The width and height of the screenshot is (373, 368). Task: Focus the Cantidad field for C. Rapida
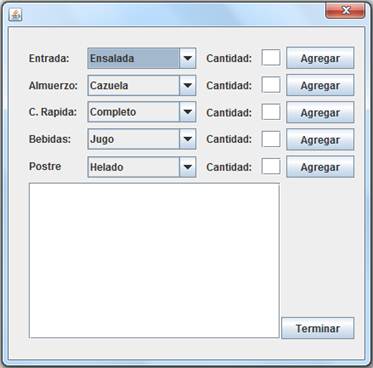tap(271, 112)
